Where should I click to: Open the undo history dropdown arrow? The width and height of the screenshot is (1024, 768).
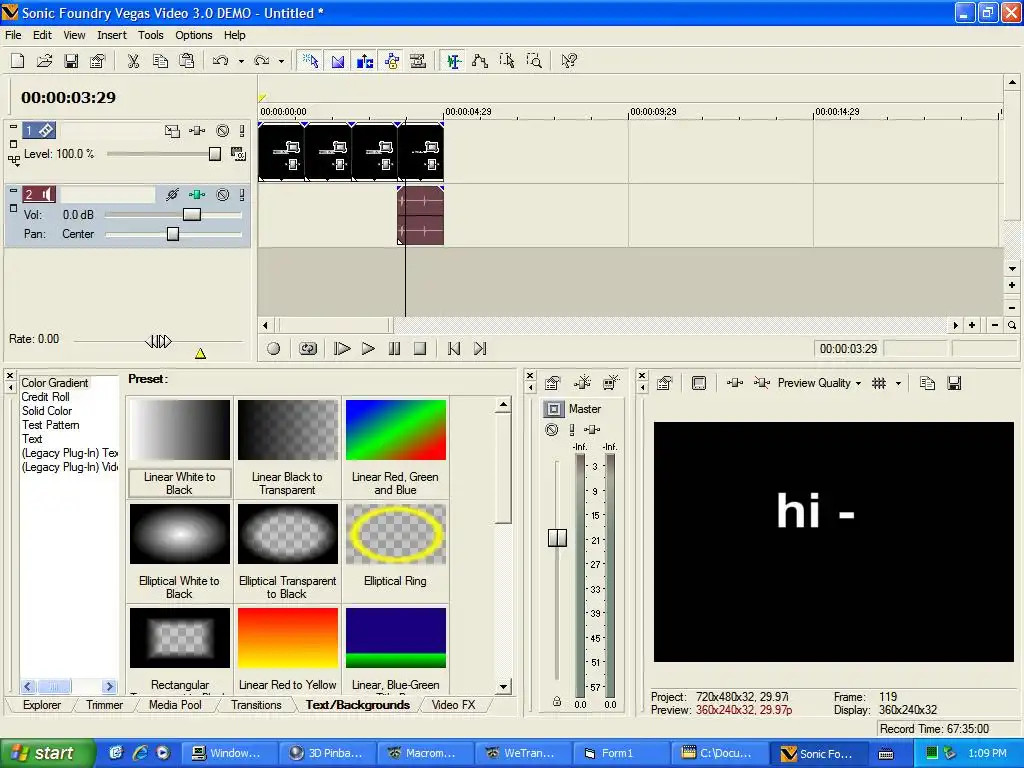[x=241, y=61]
